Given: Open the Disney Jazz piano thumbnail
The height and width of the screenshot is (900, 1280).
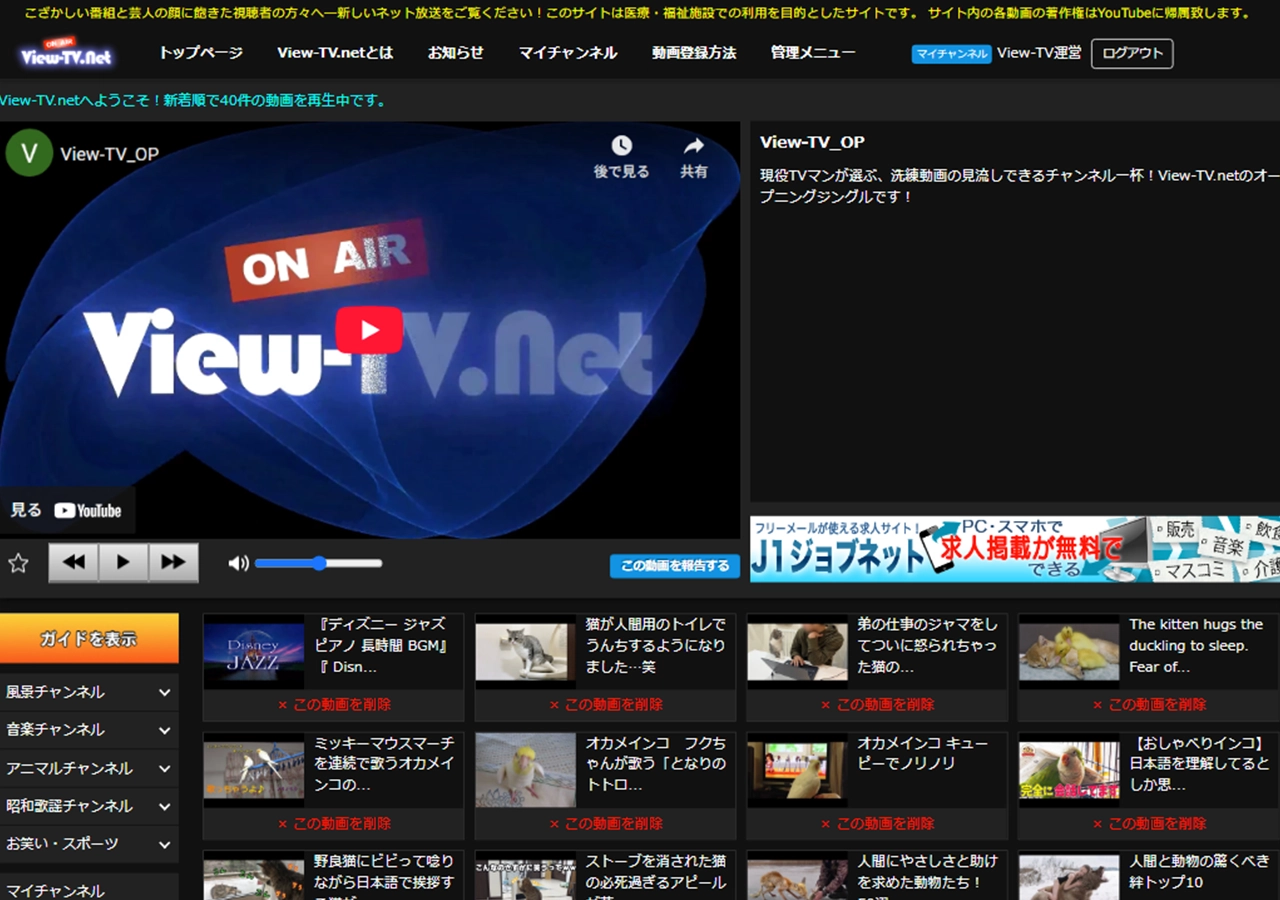Looking at the screenshot, I should (x=254, y=652).
